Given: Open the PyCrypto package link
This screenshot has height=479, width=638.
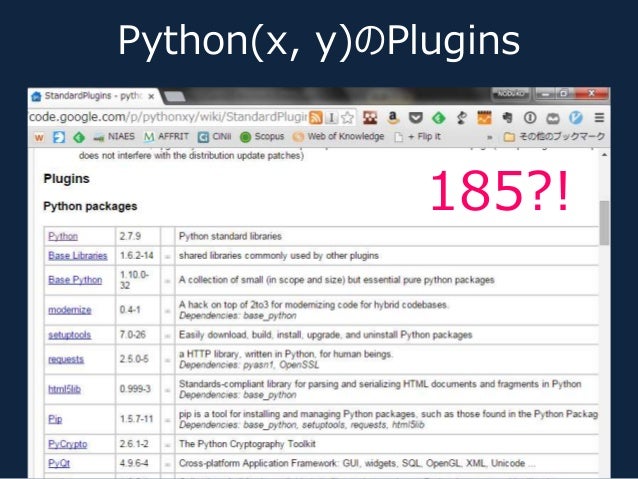Looking at the screenshot, I should coord(68,444).
